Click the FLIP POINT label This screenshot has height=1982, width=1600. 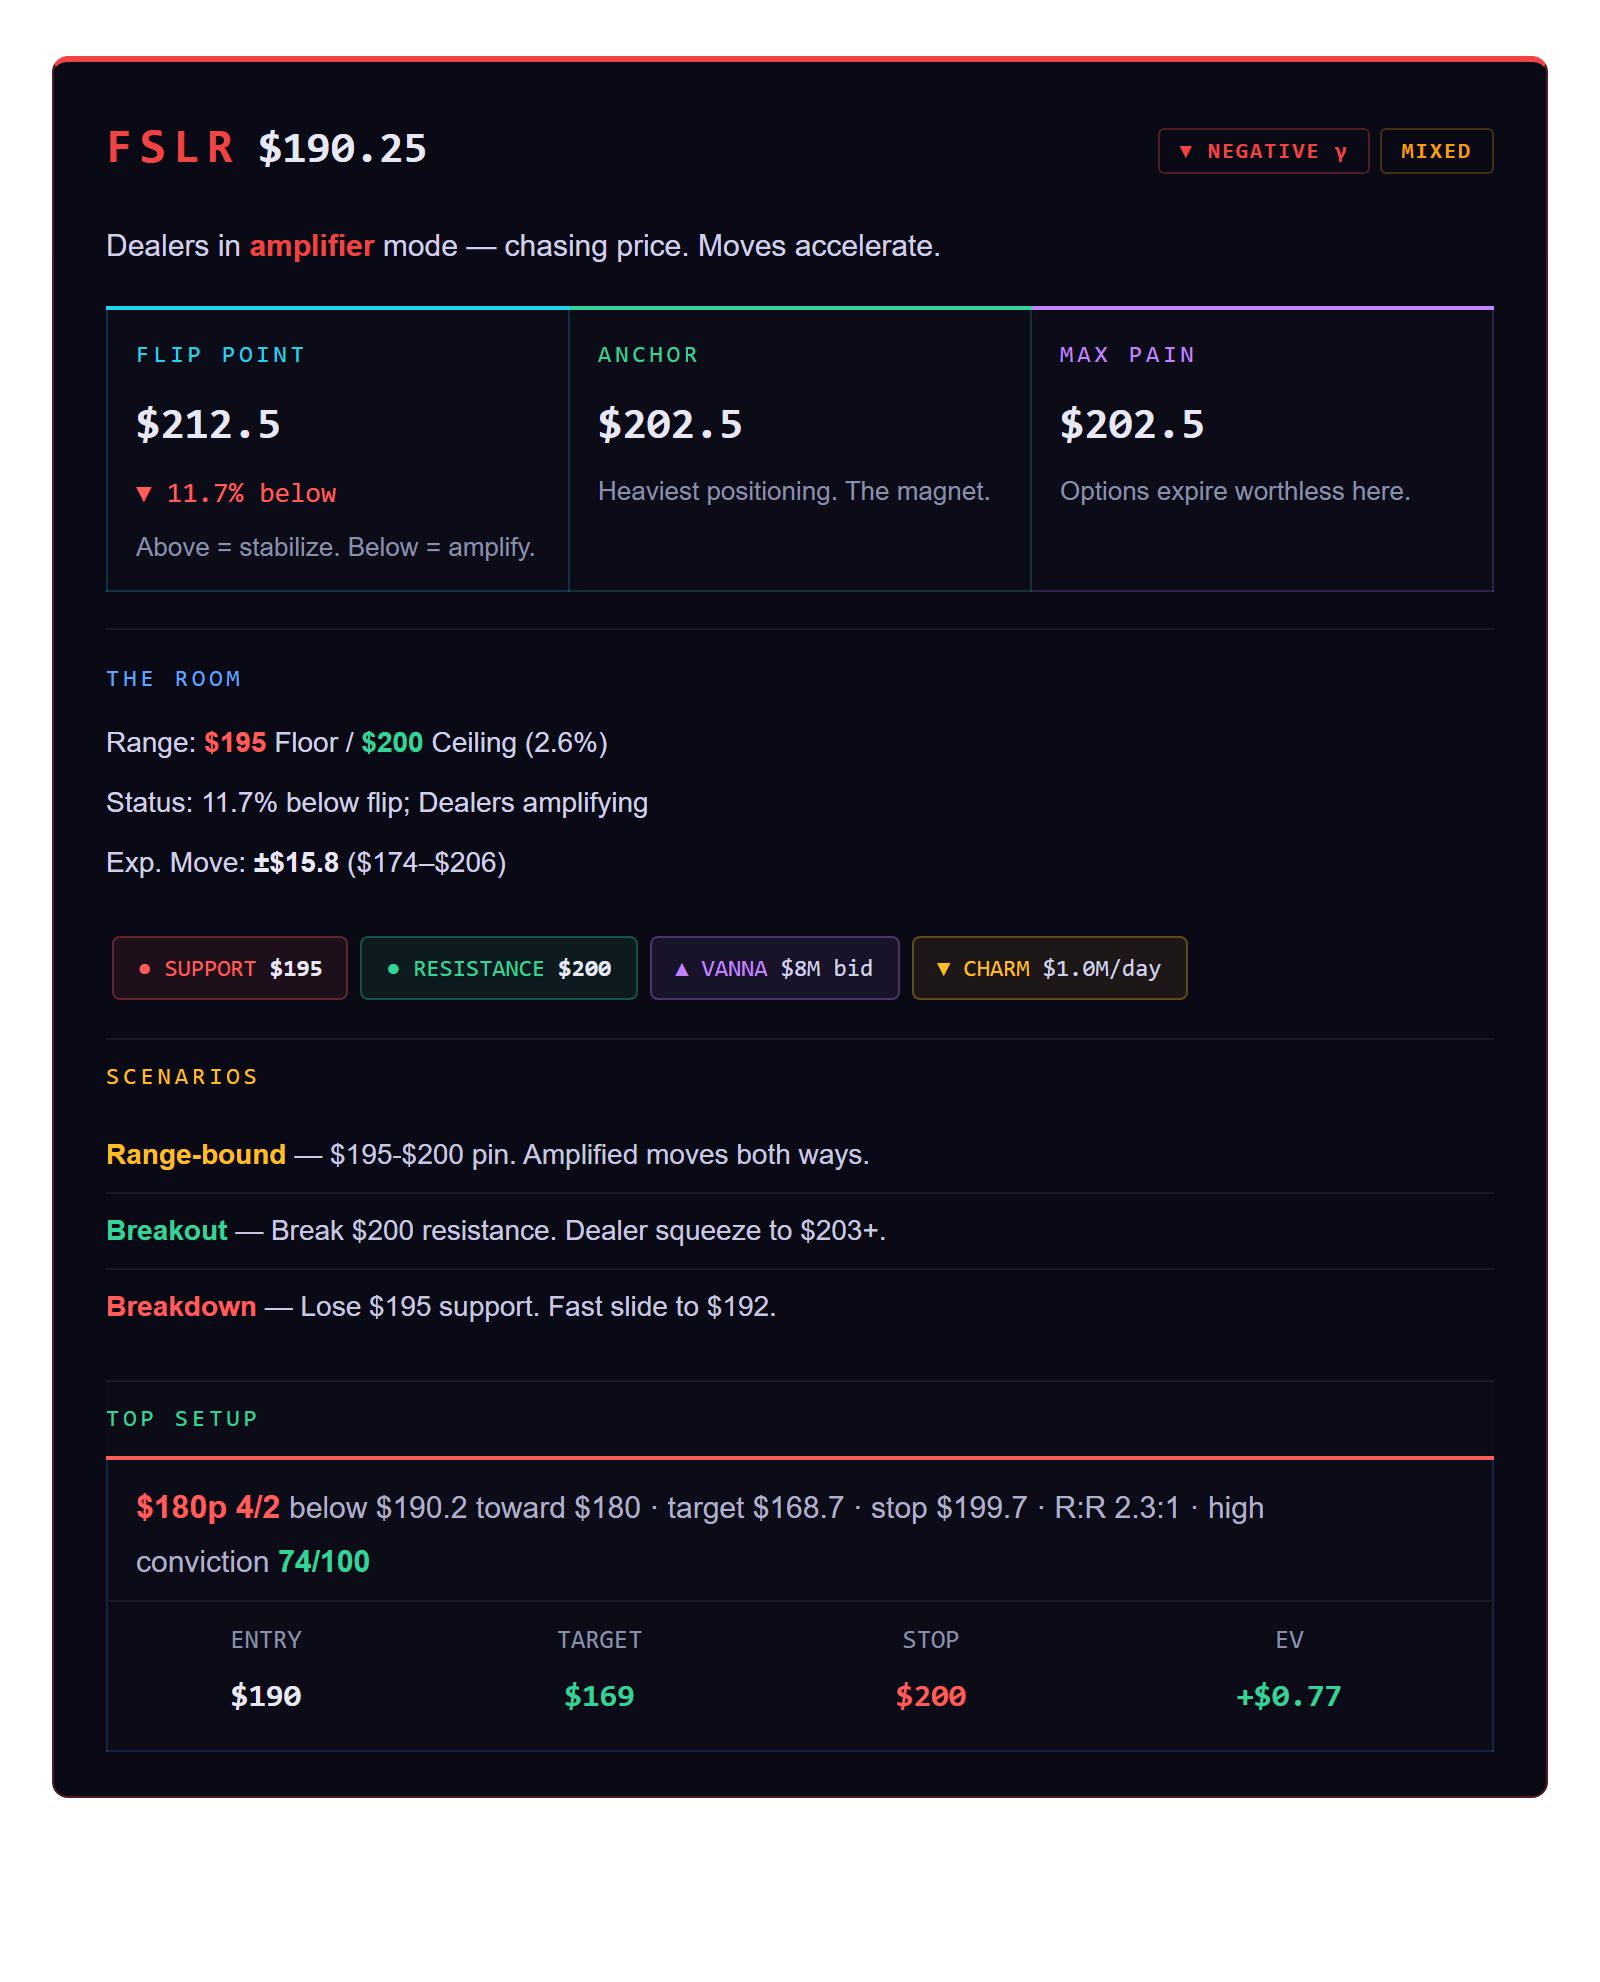pos(221,355)
